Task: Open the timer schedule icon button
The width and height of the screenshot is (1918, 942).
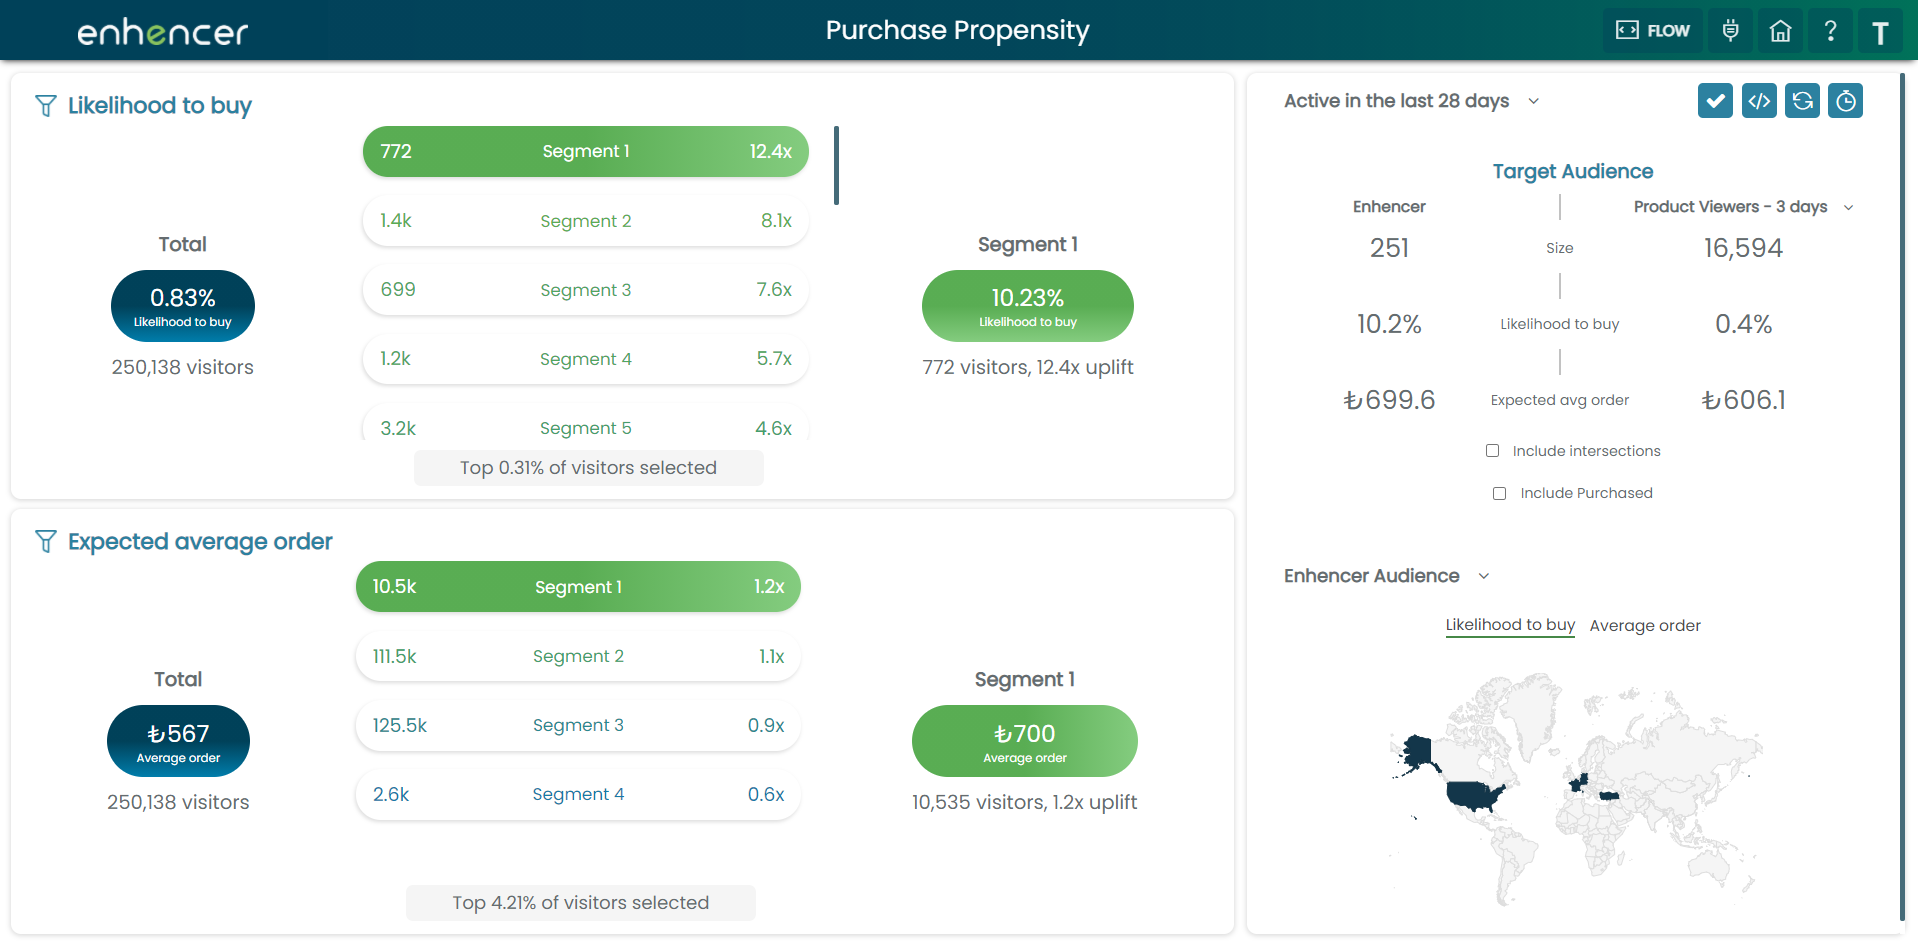Action: (1846, 101)
